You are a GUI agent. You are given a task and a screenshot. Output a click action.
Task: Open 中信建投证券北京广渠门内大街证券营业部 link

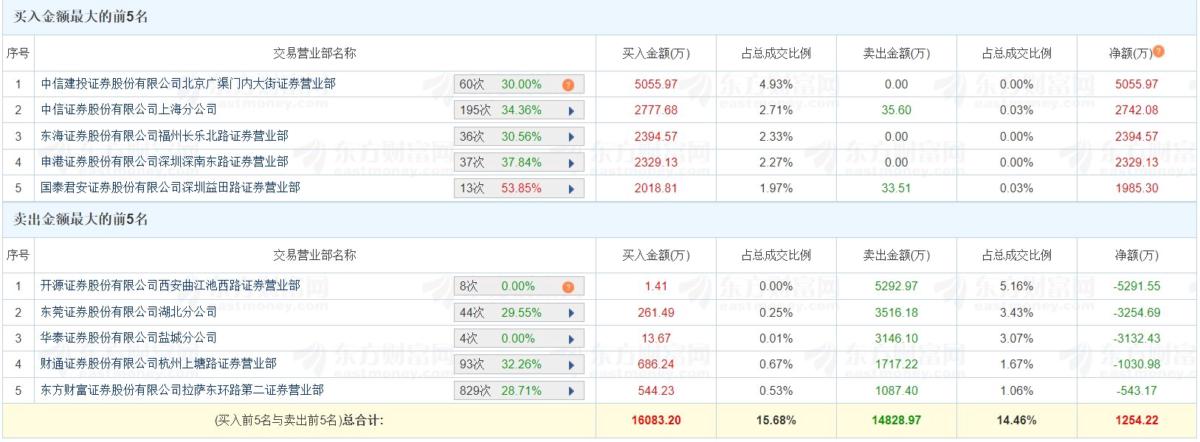click(188, 83)
